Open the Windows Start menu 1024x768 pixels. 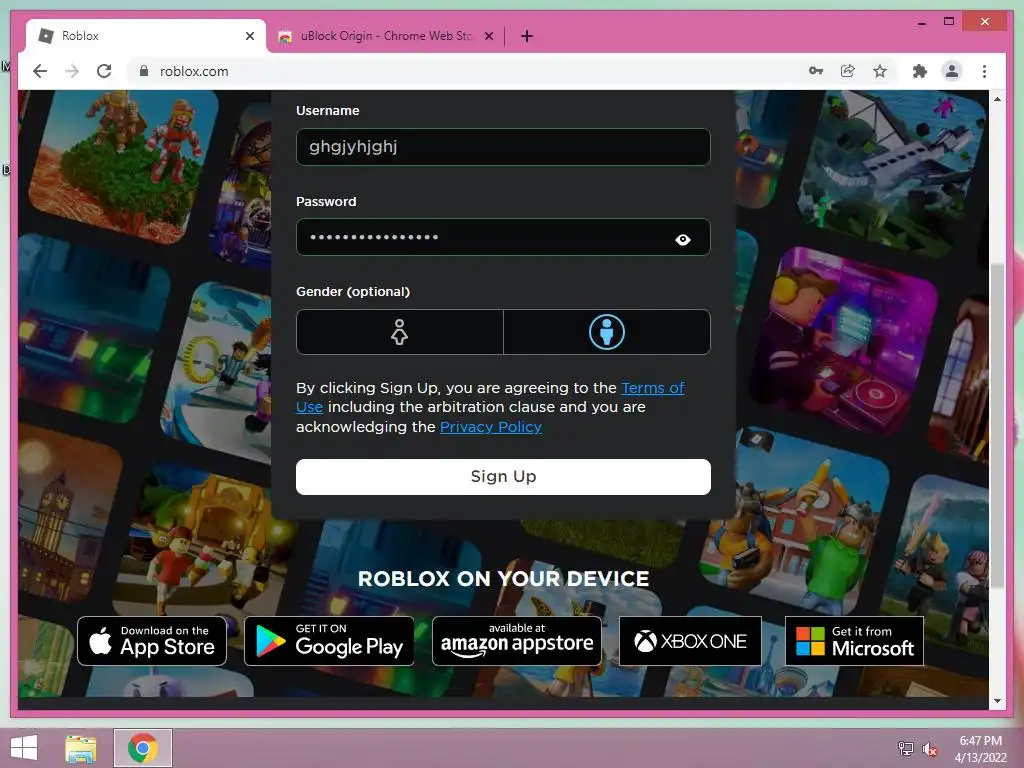click(x=24, y=748)
